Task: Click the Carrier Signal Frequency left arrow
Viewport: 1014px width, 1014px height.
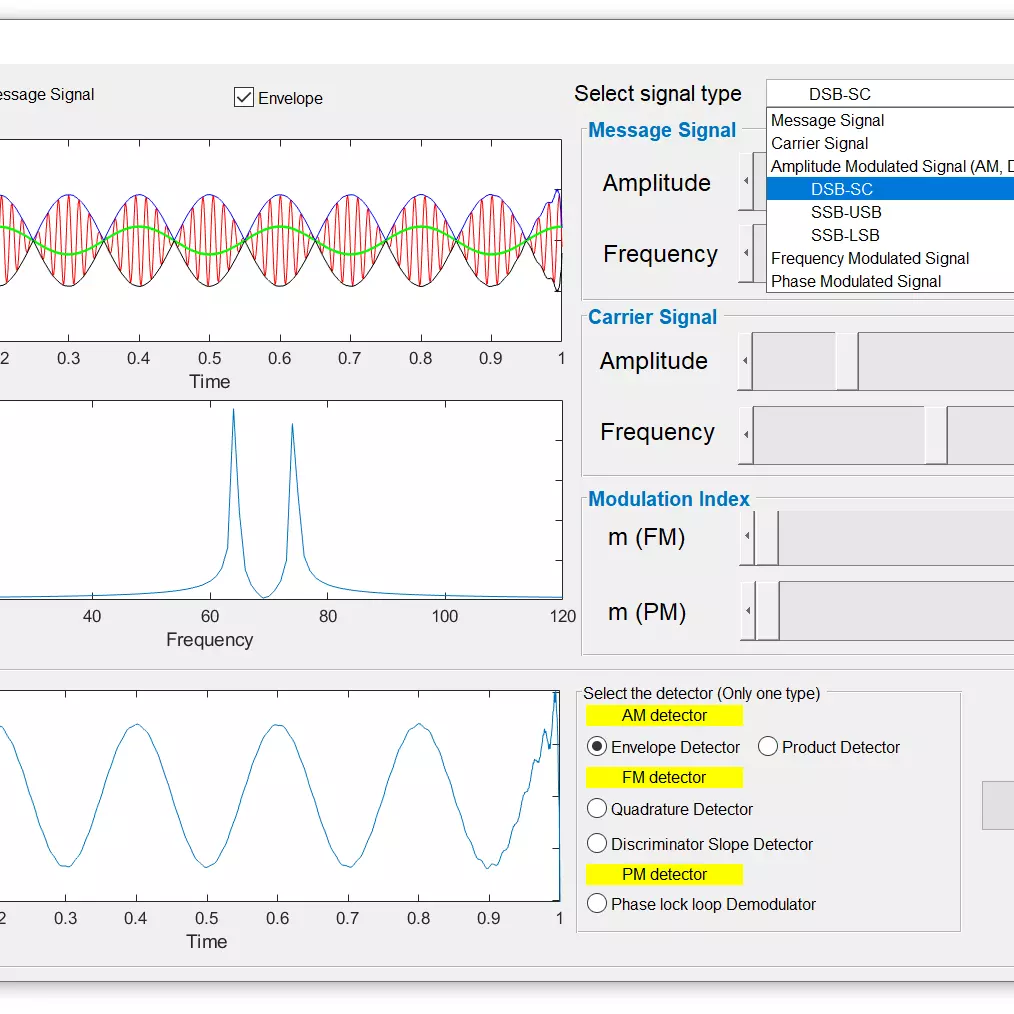Action: [744, 434]
